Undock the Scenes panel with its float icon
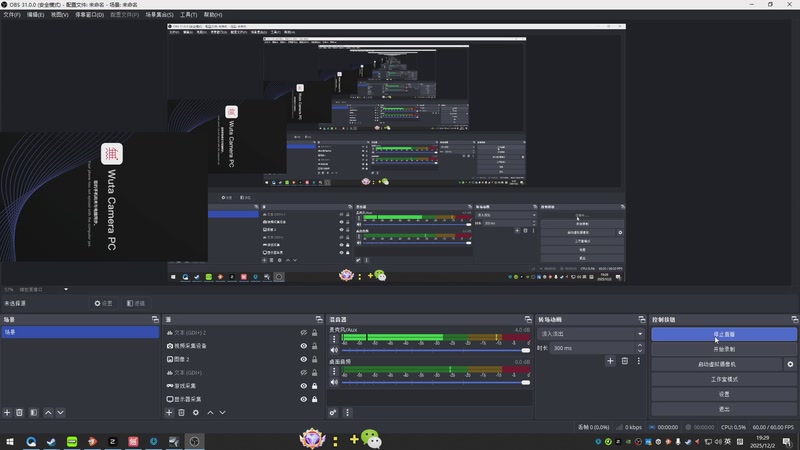Viewport: 800px width, 450px height. [155, 319]
